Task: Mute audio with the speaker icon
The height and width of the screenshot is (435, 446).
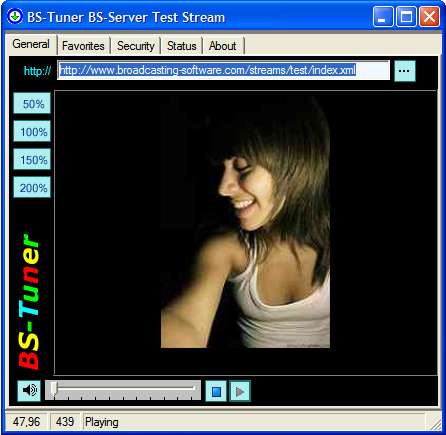Action: (29, 391)
